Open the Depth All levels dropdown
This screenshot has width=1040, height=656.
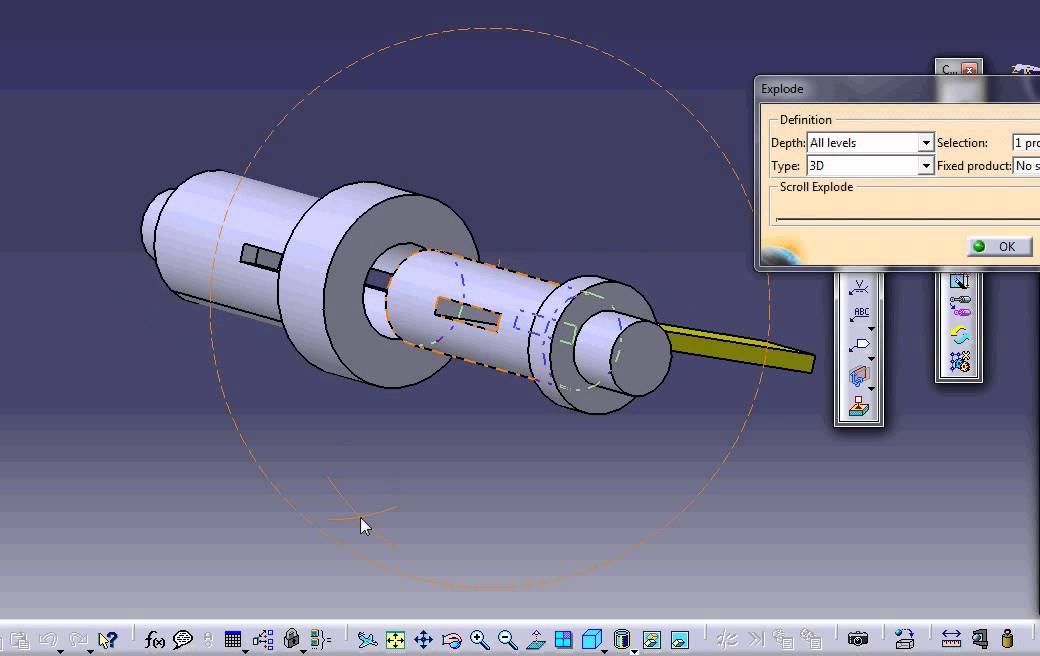click(870, 143)
